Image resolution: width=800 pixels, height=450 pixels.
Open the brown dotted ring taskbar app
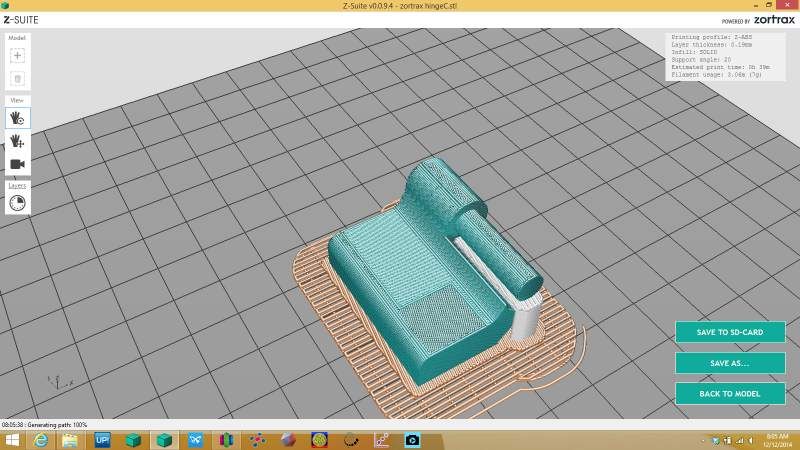tap(351, 440)
